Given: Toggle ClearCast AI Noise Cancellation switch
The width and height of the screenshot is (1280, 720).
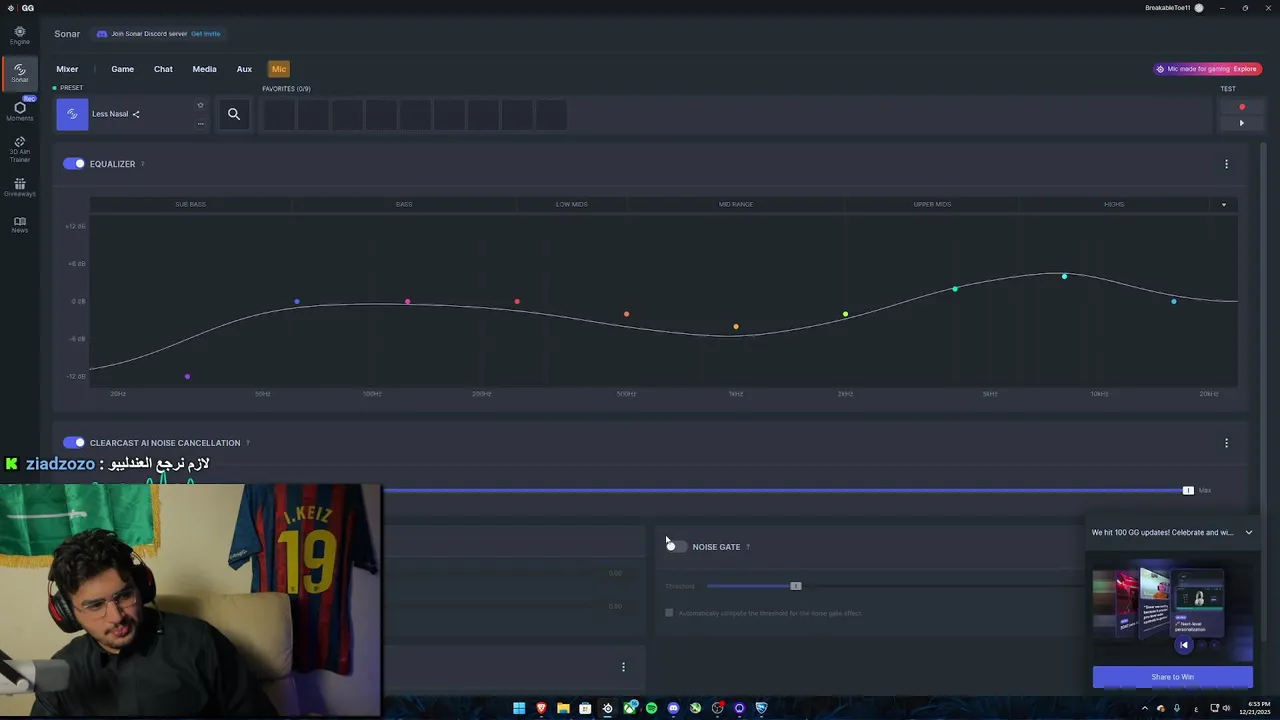Looking at the screenshot, I should pos(74,443).
